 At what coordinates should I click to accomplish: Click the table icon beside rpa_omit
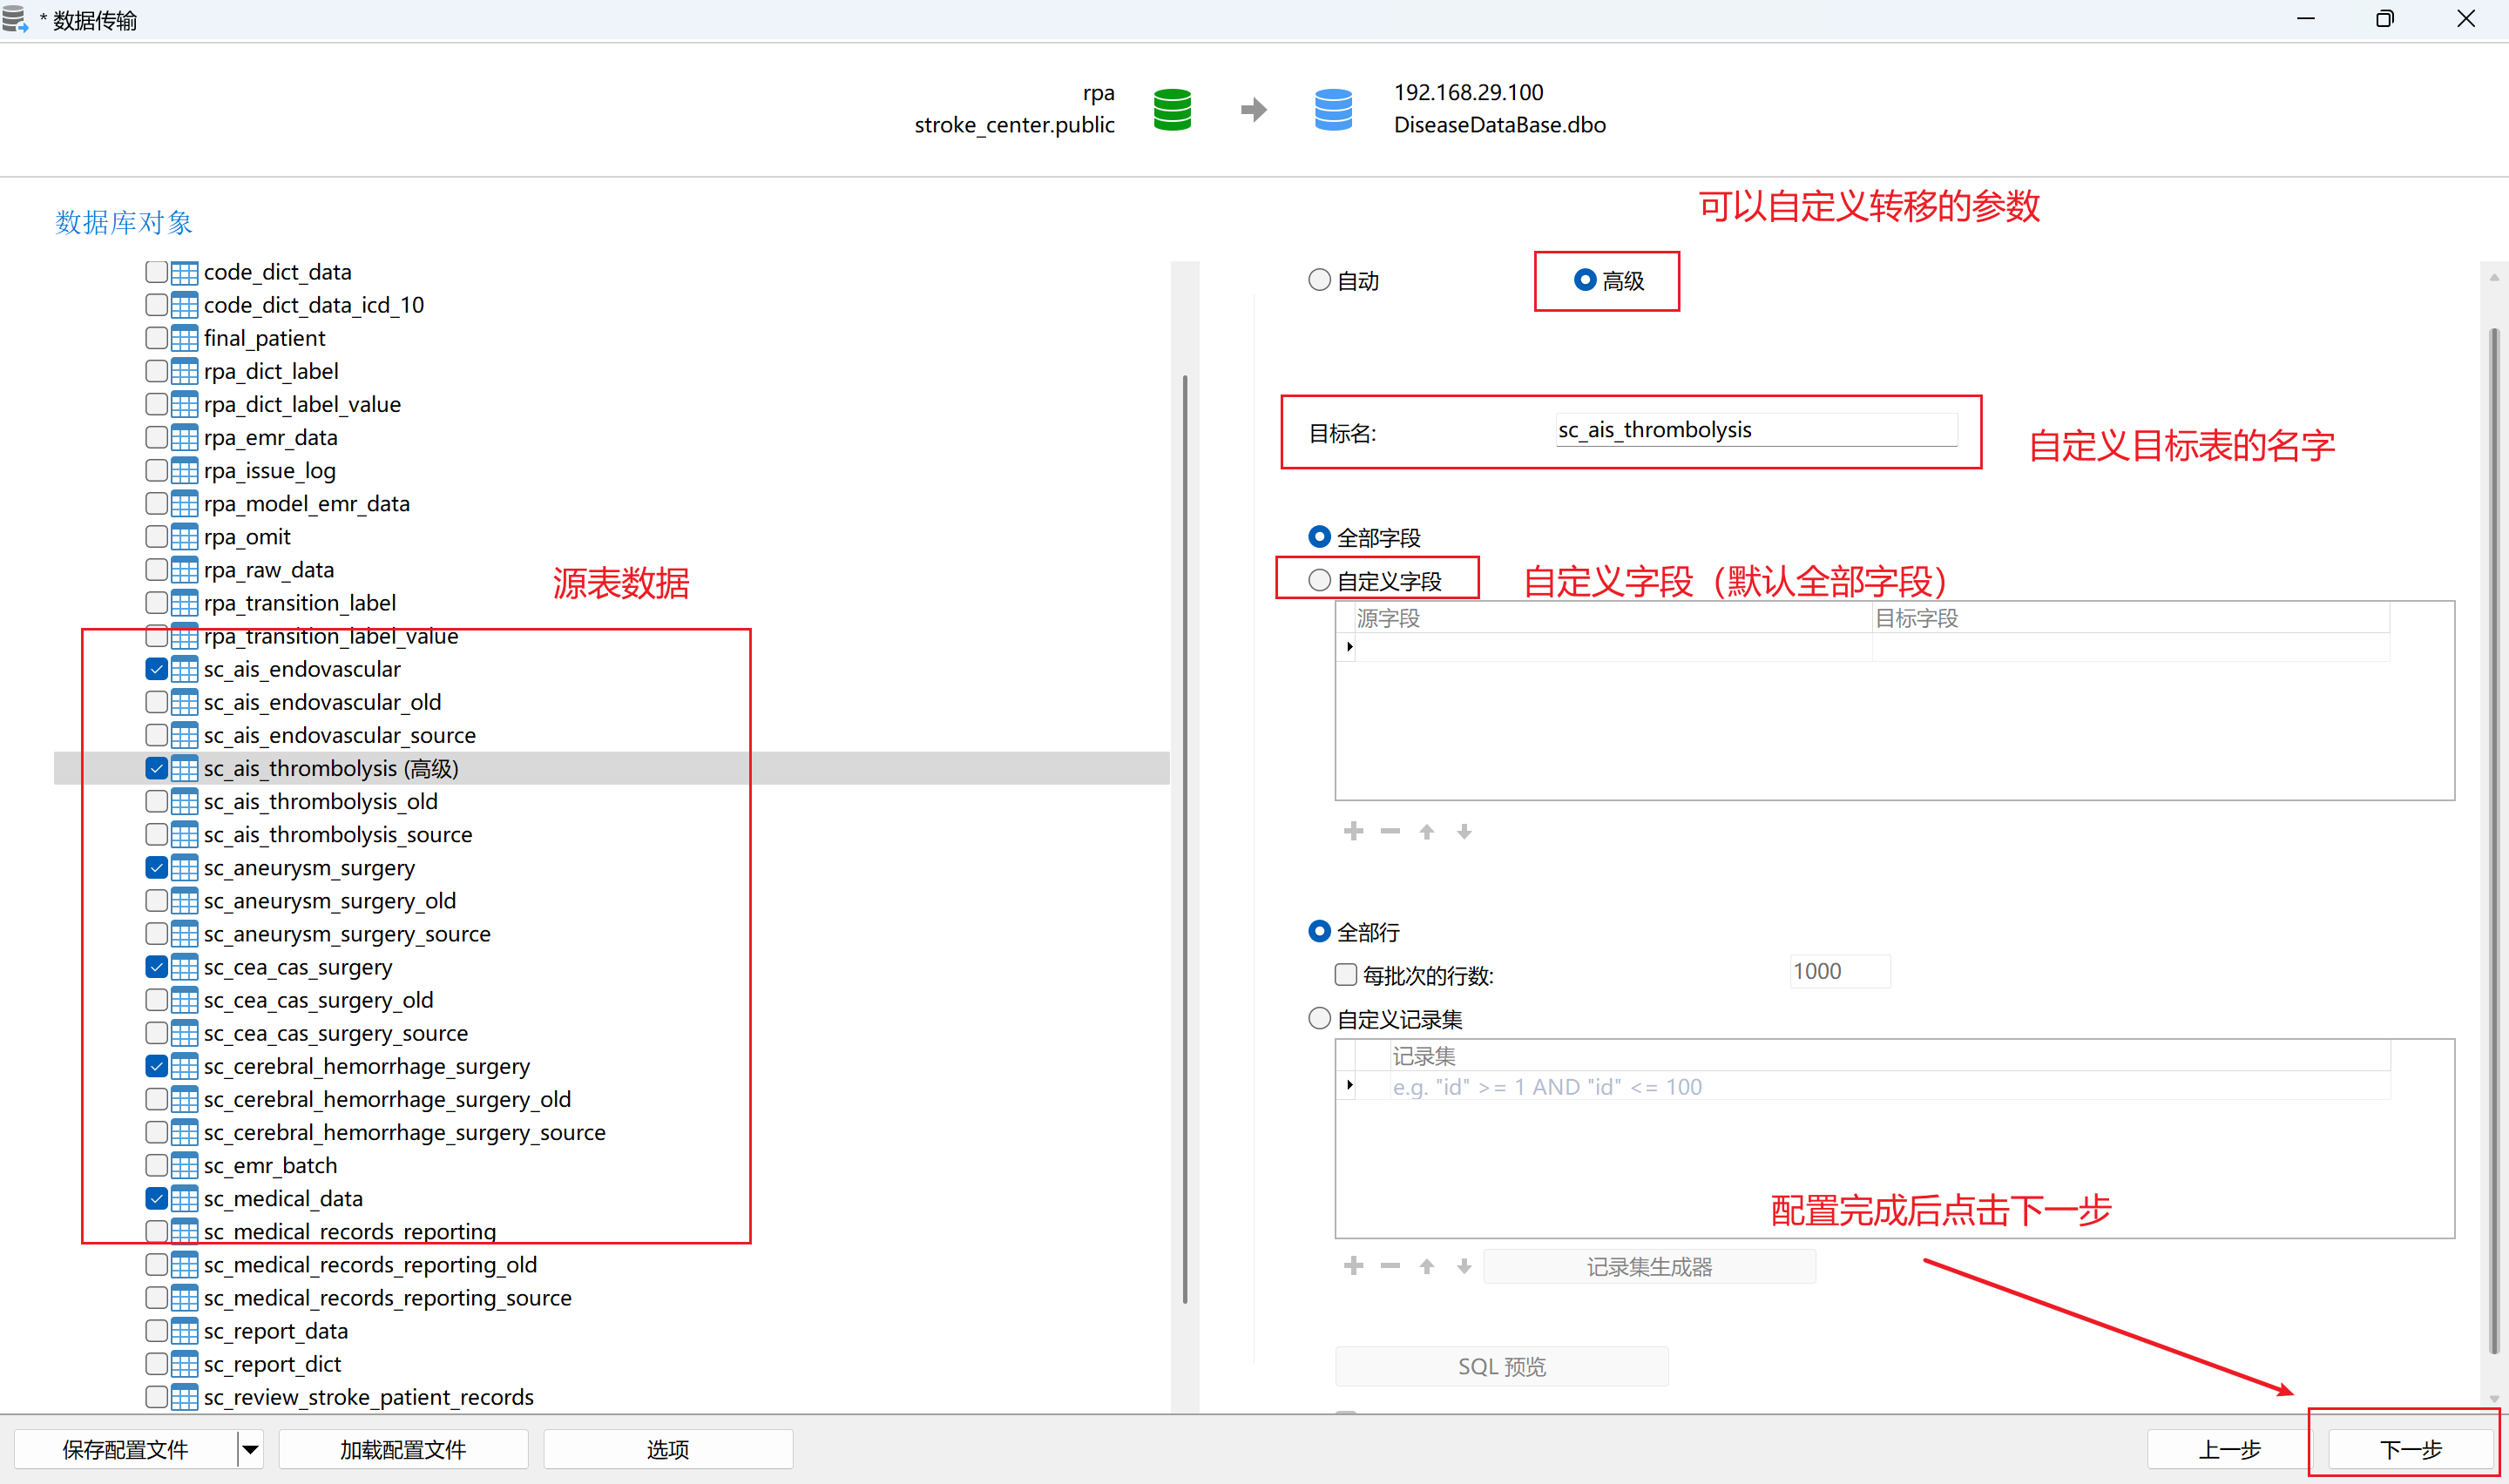tap(184, 537)
